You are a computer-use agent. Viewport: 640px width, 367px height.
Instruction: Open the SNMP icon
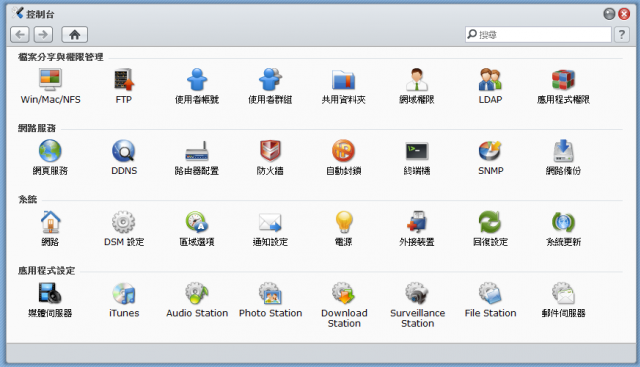click(x=490, y=151)
